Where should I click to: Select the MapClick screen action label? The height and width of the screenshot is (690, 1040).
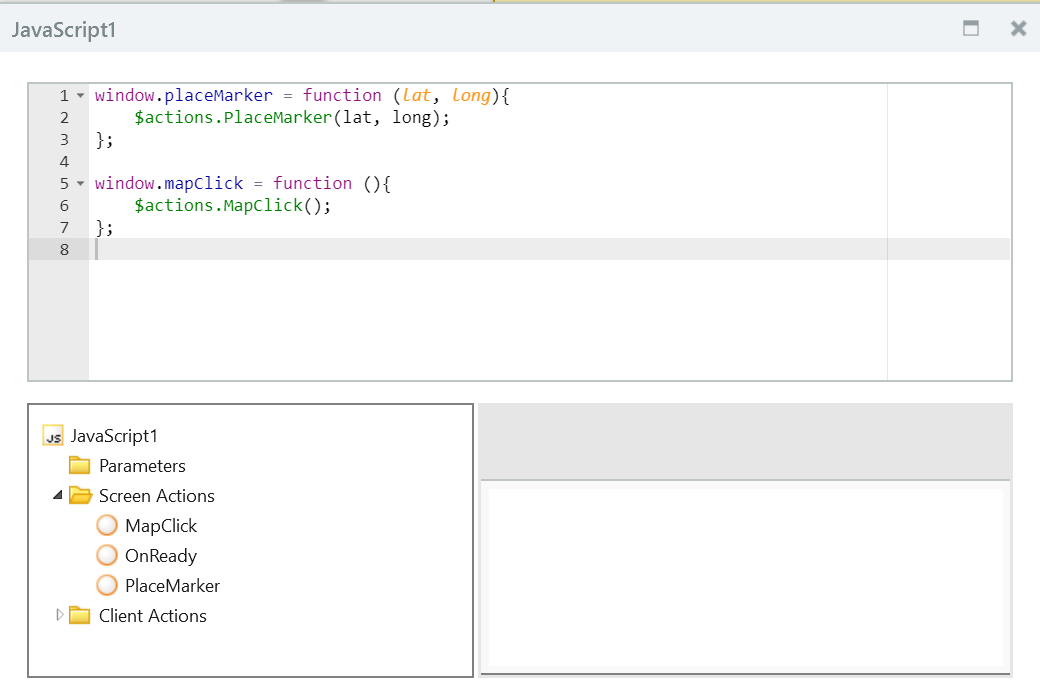162,525
